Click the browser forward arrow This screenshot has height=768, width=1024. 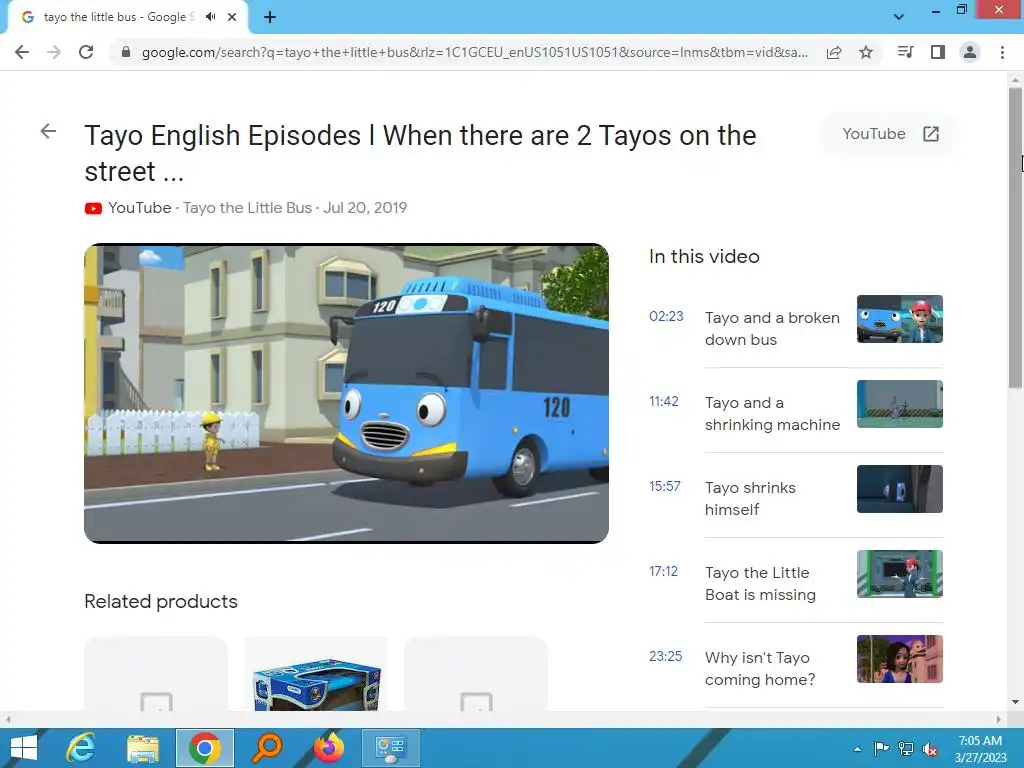click(54, 52)
